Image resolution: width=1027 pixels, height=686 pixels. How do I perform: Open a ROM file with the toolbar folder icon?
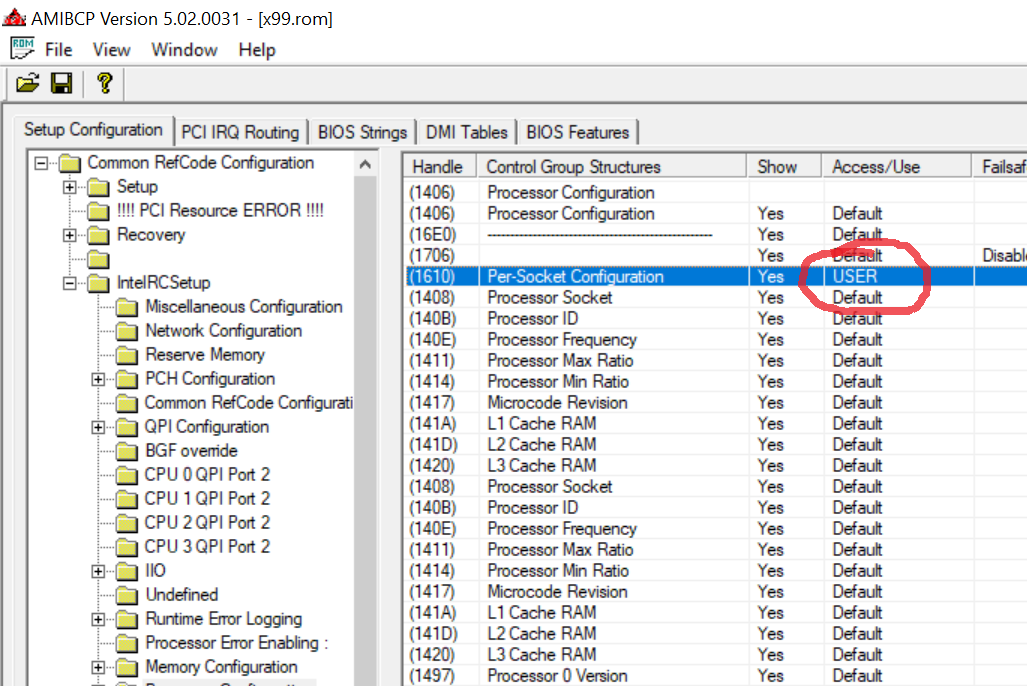(28, 83)
